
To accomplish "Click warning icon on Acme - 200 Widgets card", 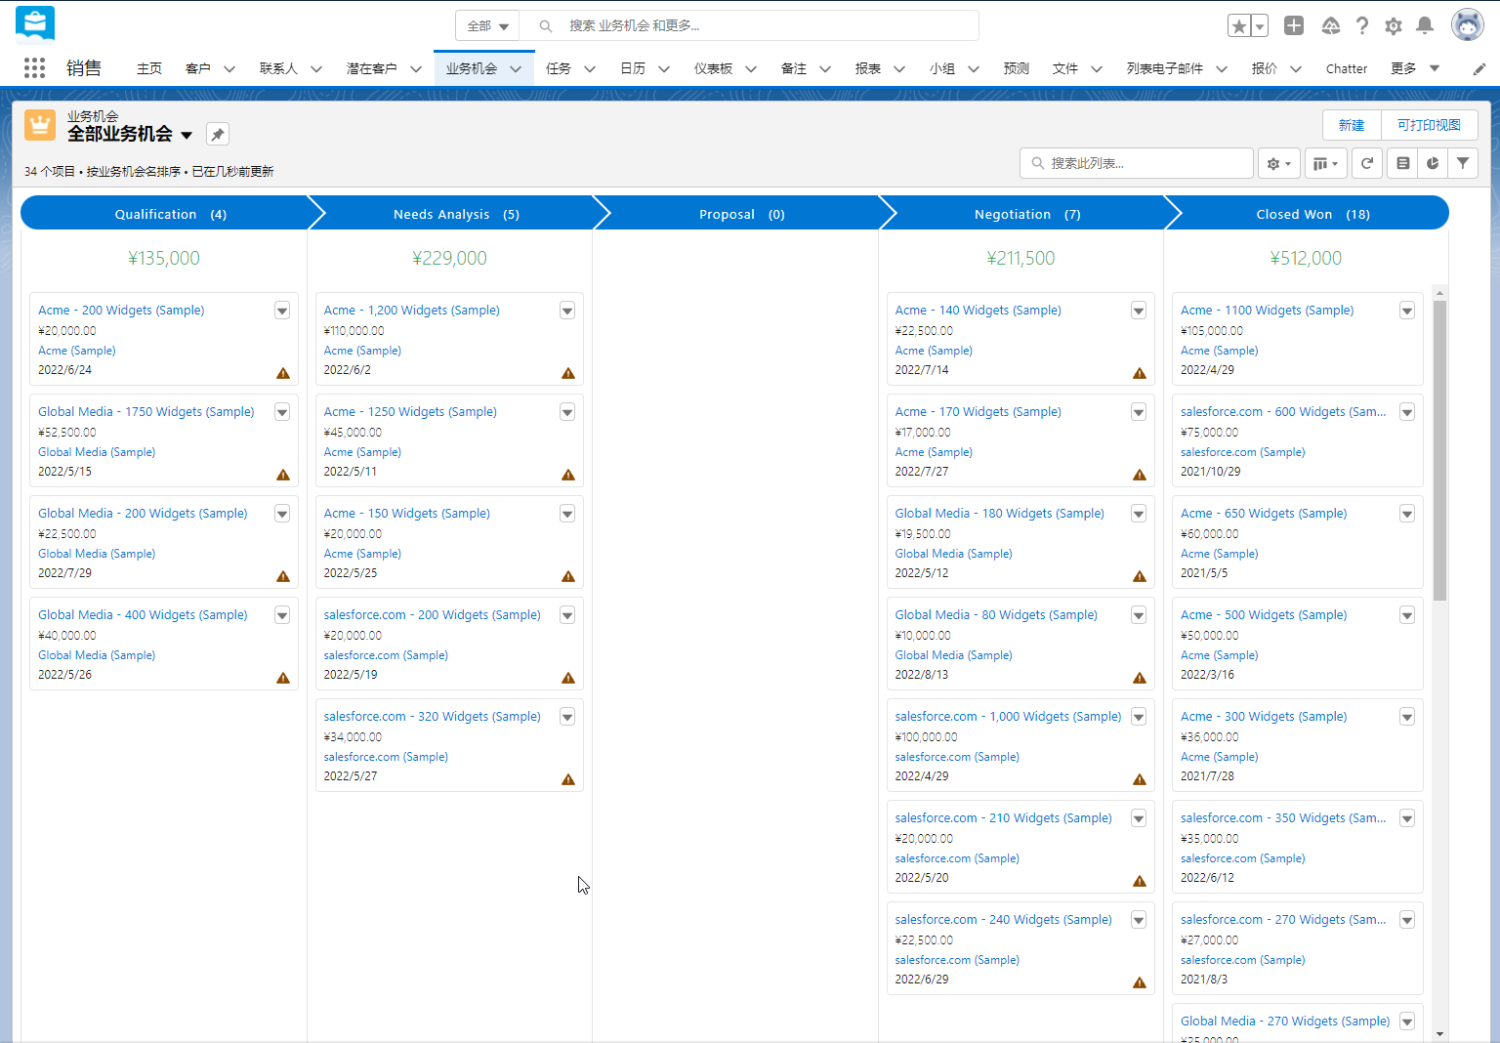I will (283, 373).
